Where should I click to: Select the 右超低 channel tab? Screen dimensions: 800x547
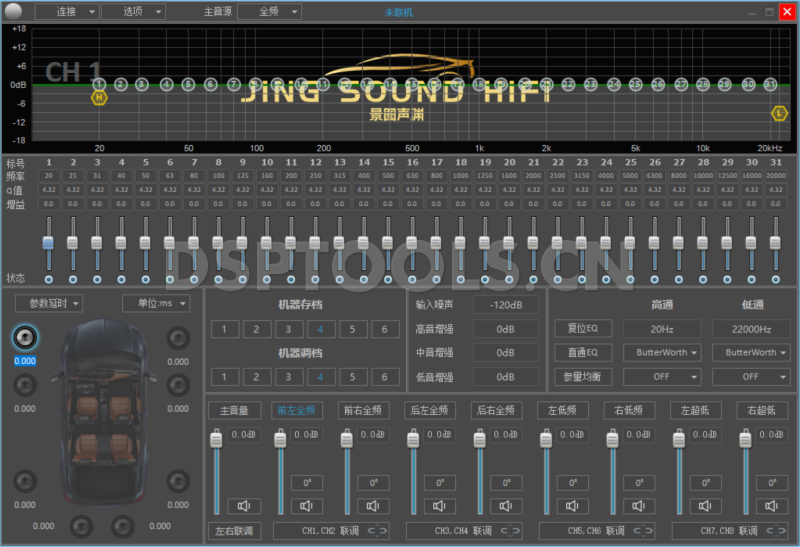click(x=762, y=410)
